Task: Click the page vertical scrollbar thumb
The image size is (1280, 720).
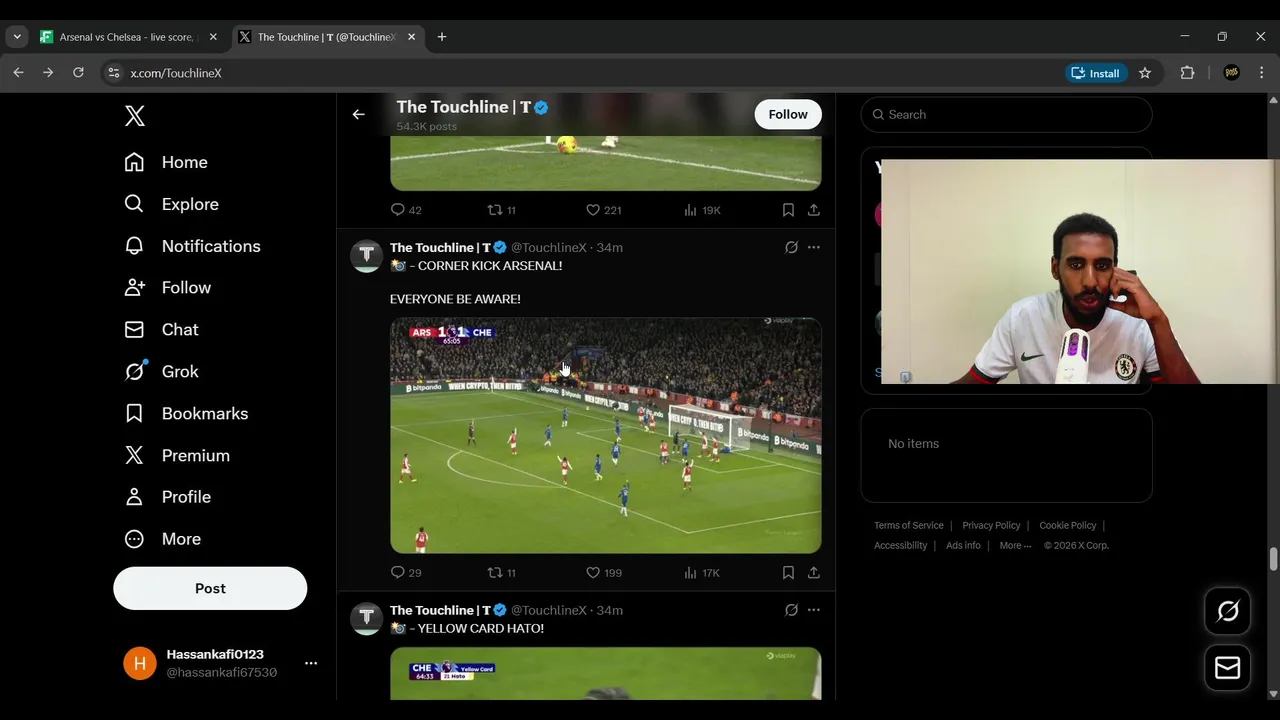Action: (x=1273, y=559)
